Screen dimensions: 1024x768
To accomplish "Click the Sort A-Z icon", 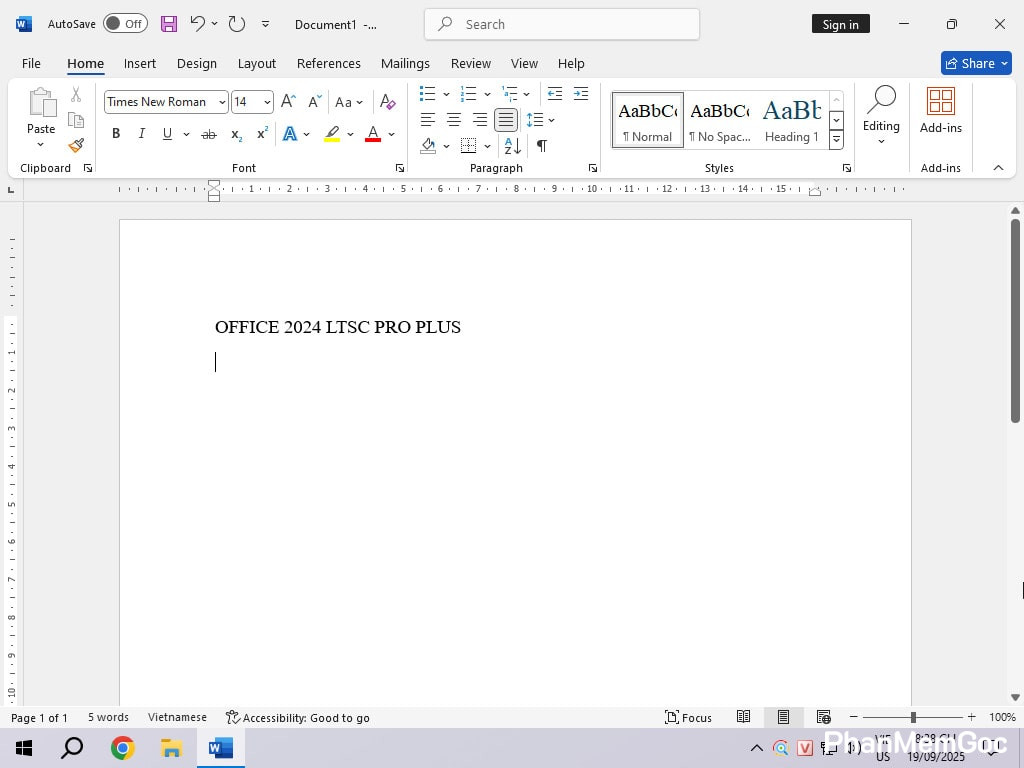I will [x=512, y=146].
